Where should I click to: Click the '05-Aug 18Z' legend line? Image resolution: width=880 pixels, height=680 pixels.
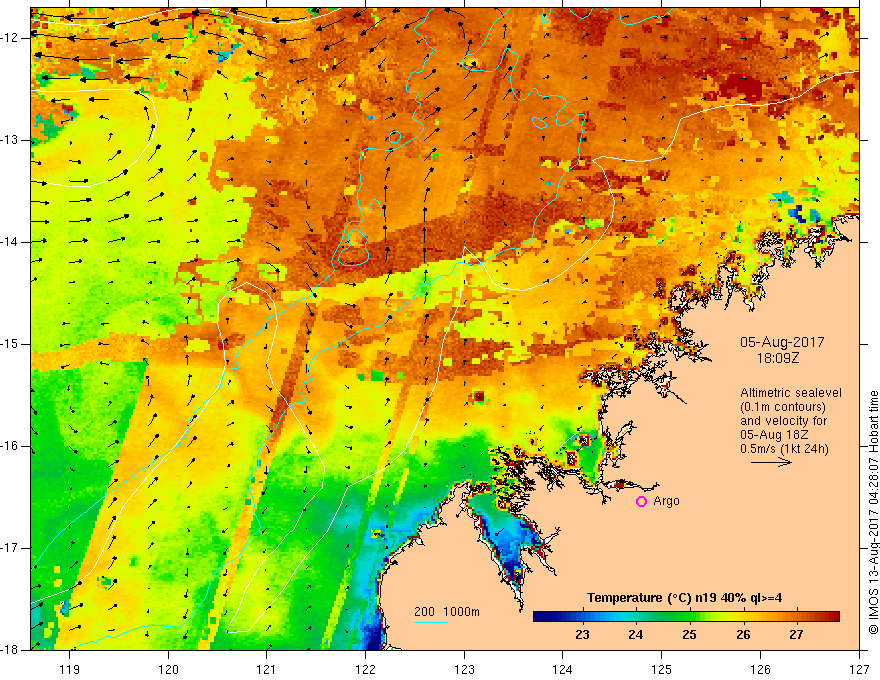click(775, 435)
